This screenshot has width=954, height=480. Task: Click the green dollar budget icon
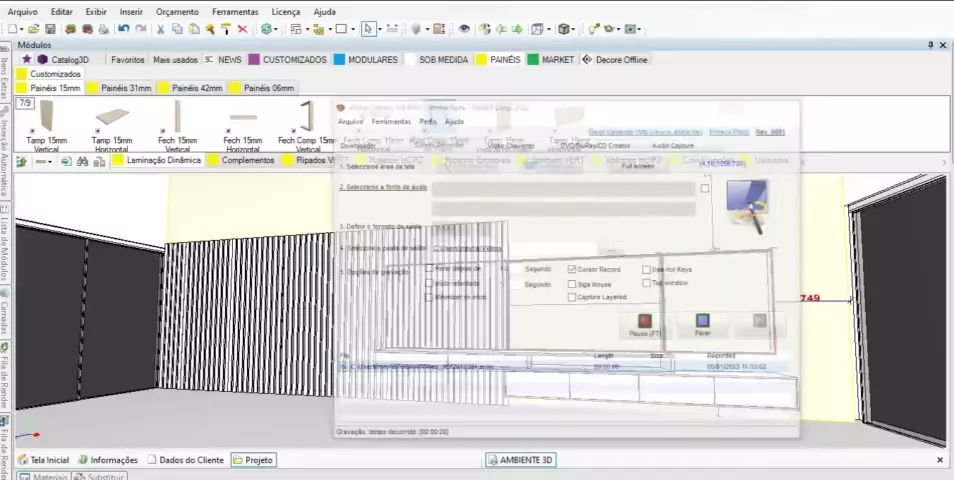pos(267,29)
